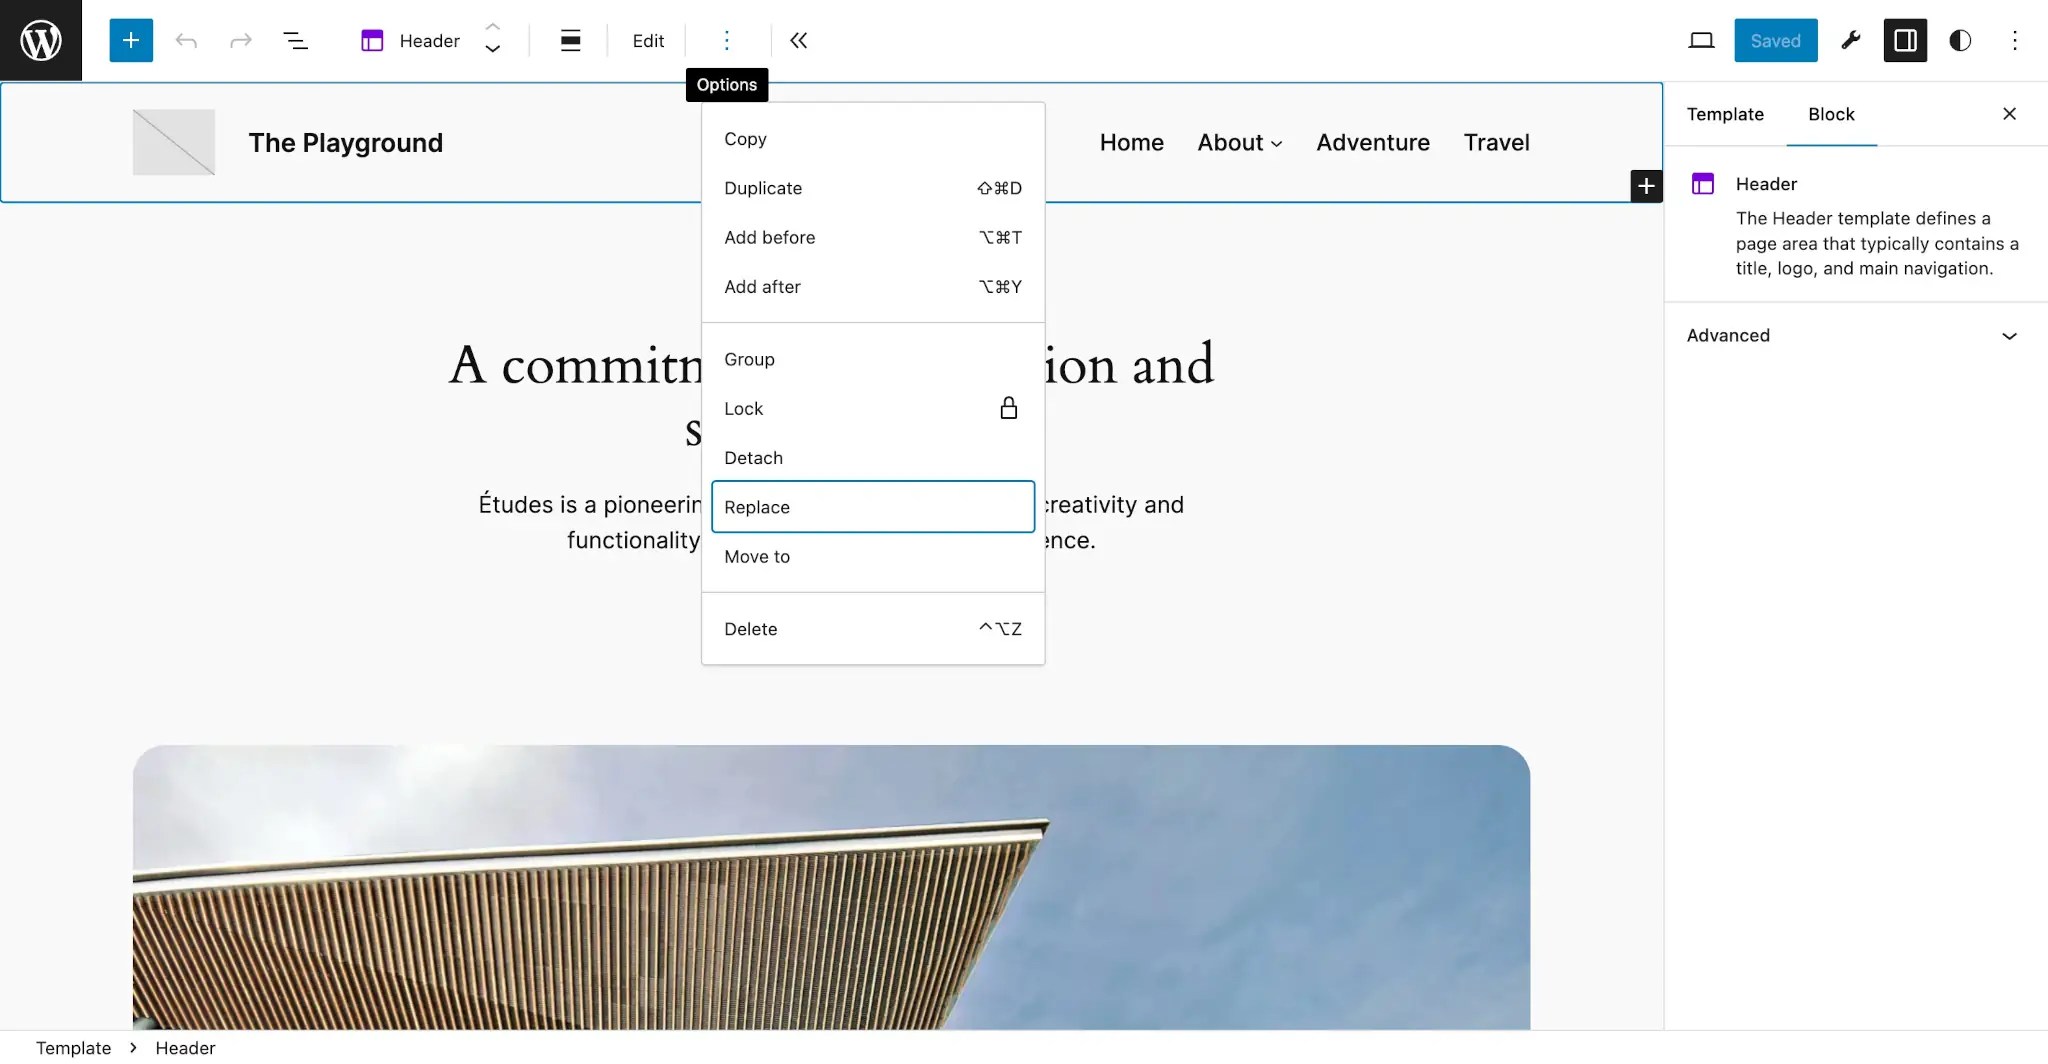Open the About navigation dropdown
Viewport: 2048px width, 1064px height.
(1238, 142)
